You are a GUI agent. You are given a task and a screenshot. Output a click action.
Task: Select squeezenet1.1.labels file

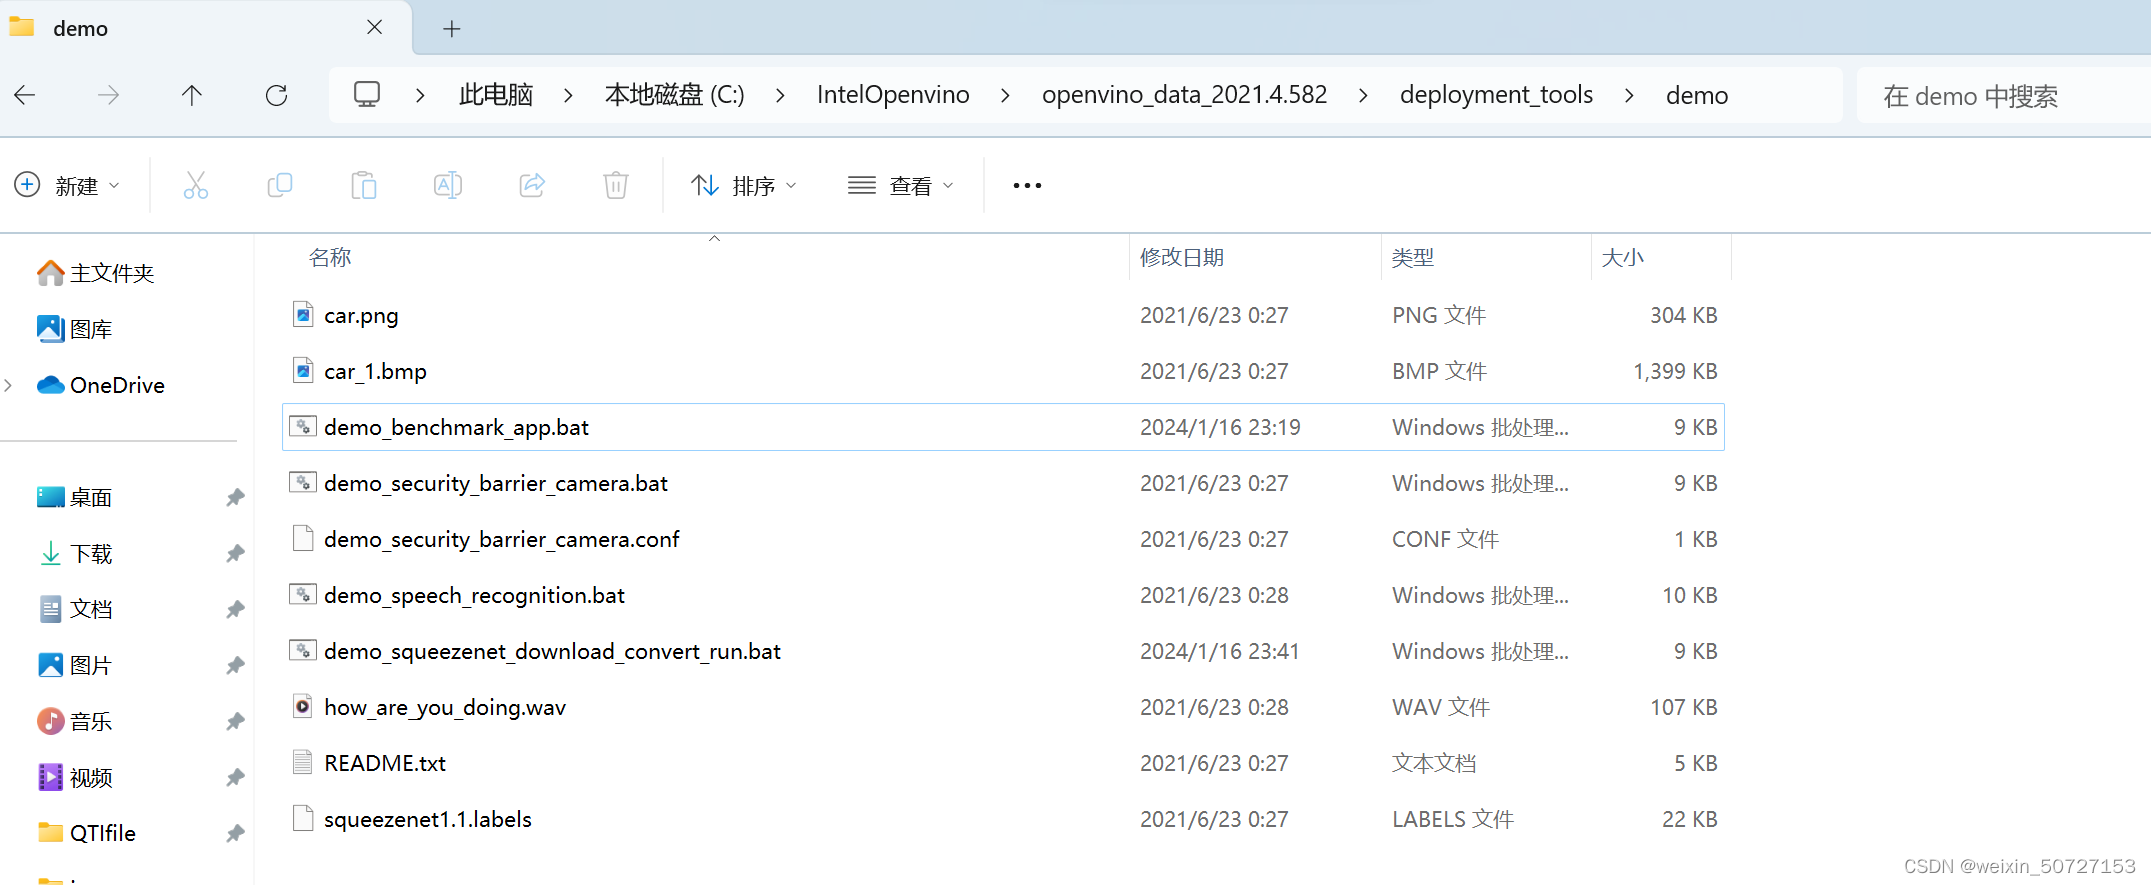coord(1003,819)
